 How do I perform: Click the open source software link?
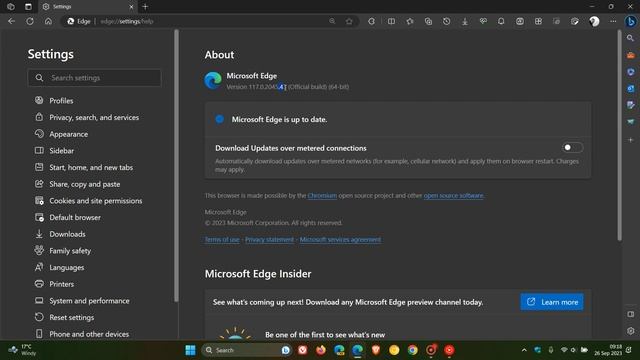point(453,196)
